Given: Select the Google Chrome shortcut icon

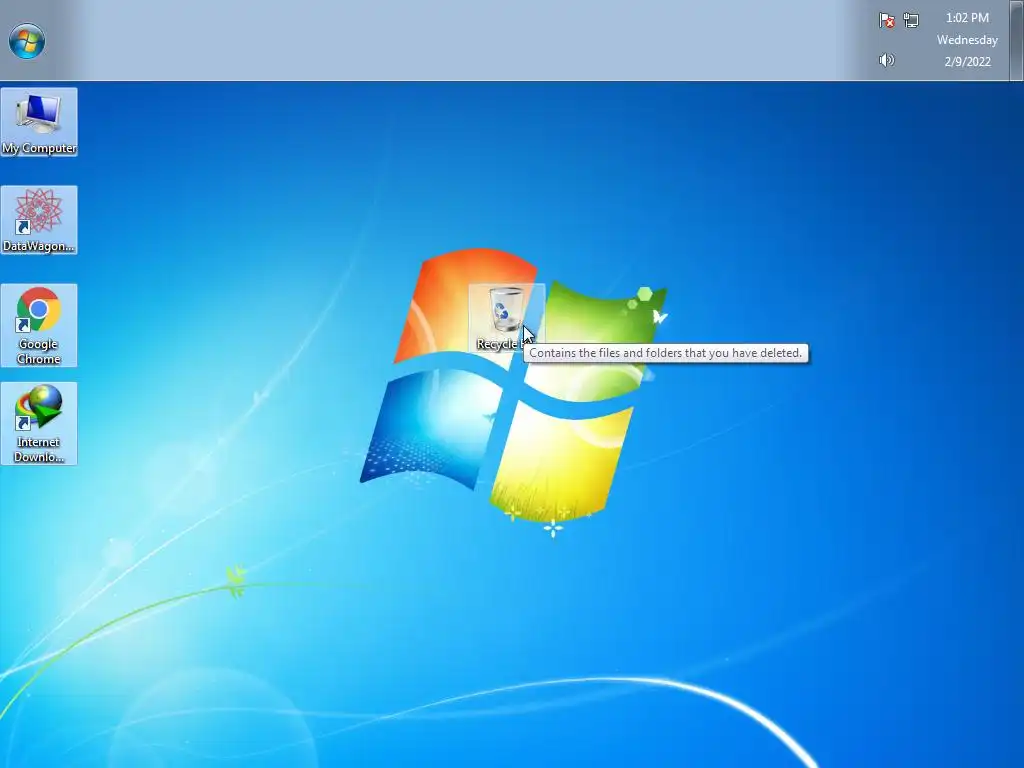Looking at the screenshot, I should pyautogui.click(x=39, y=325).
